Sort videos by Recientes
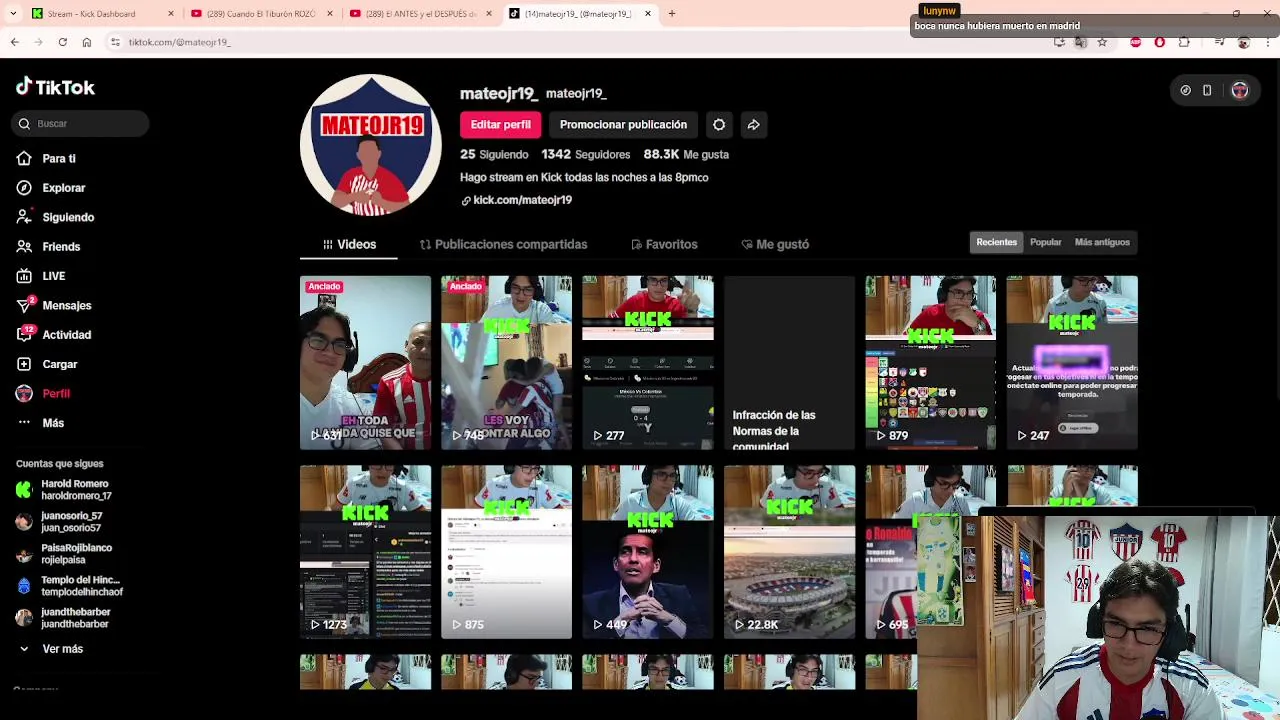The height and width of the screenshot is (720, 1280). point(997,242)
